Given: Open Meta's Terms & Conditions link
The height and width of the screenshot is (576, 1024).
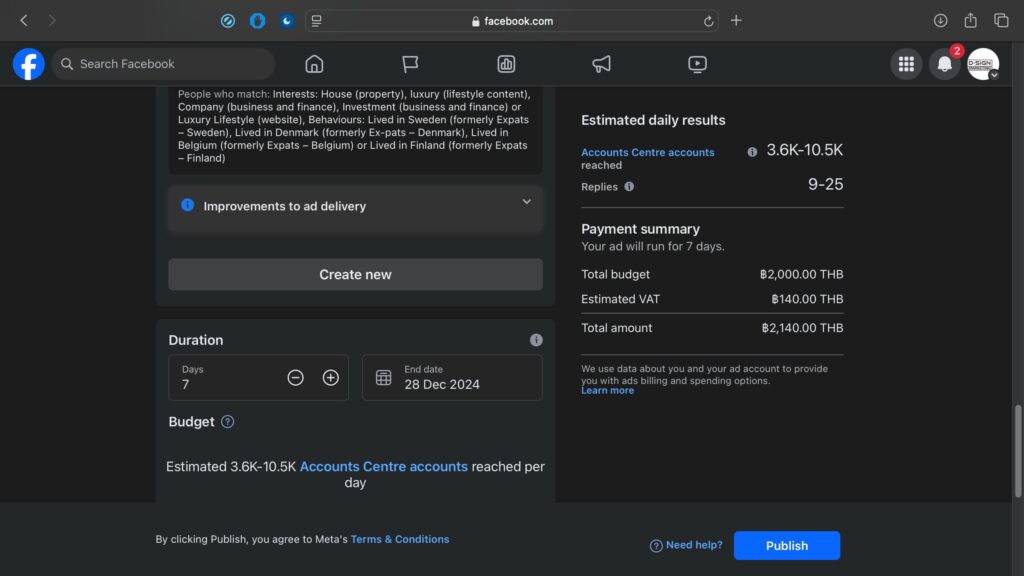Looking at the screenshot, I should 400,539.
